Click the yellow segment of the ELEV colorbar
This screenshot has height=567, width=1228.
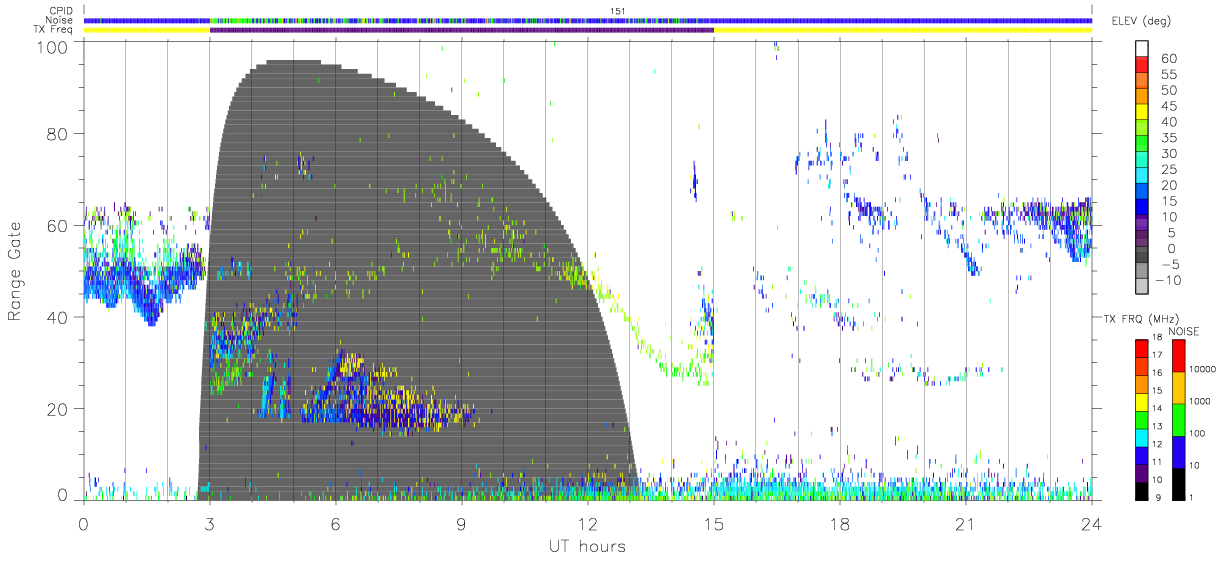[x=1142, y=112]
